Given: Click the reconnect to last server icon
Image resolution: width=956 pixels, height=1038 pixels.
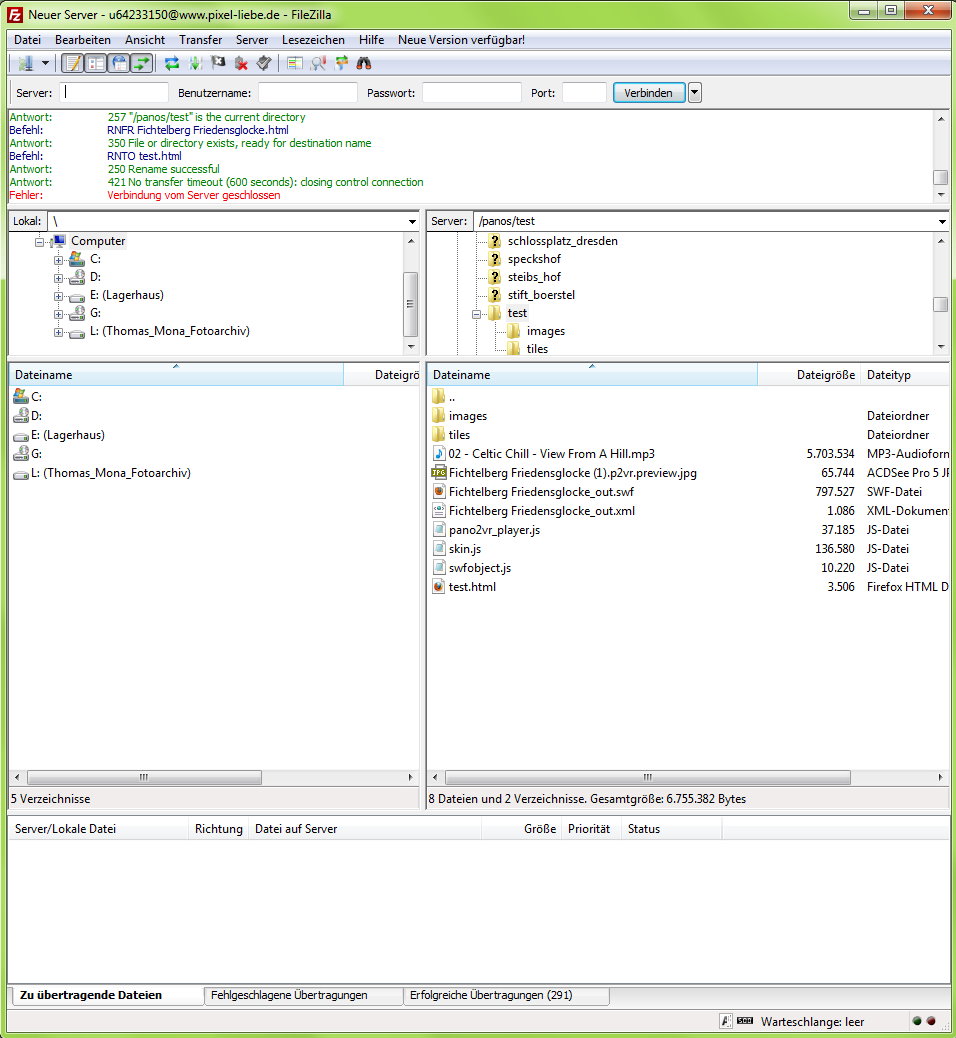Looking at the screenshot, I should click(264, 63).
